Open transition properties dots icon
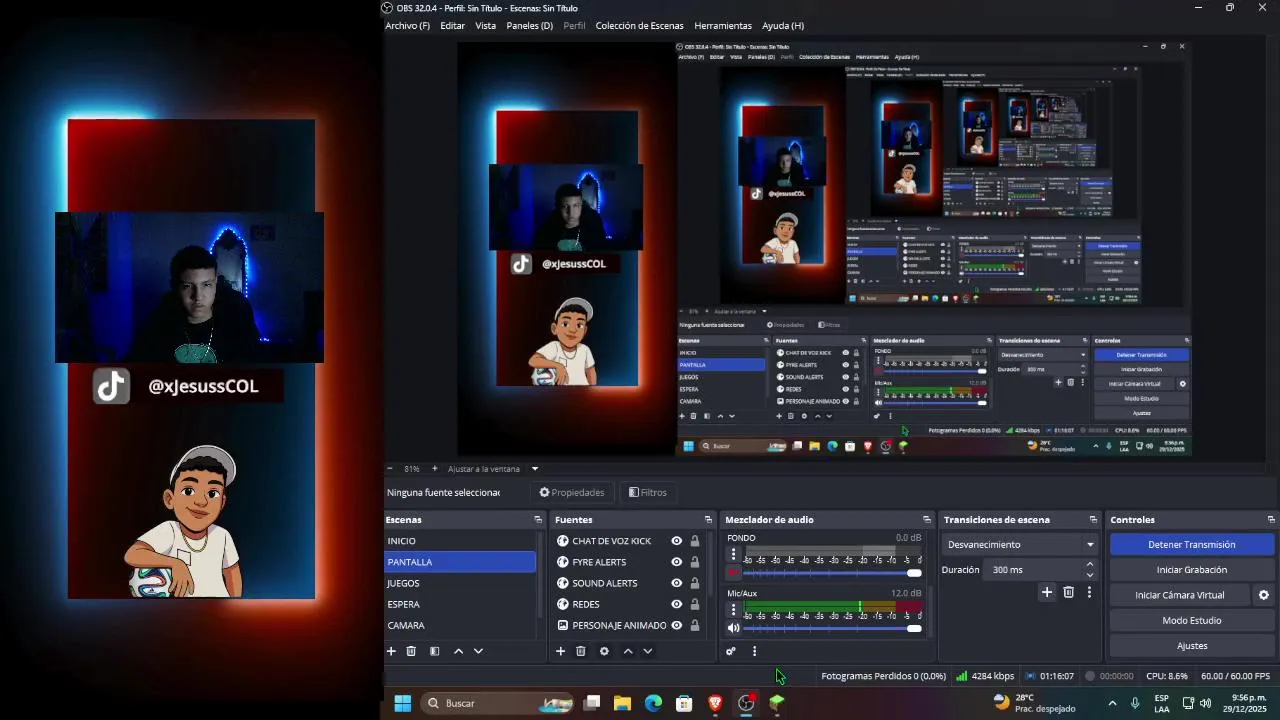The height and width of the screenshot is (720, 1280). [x=1089, y=592]
